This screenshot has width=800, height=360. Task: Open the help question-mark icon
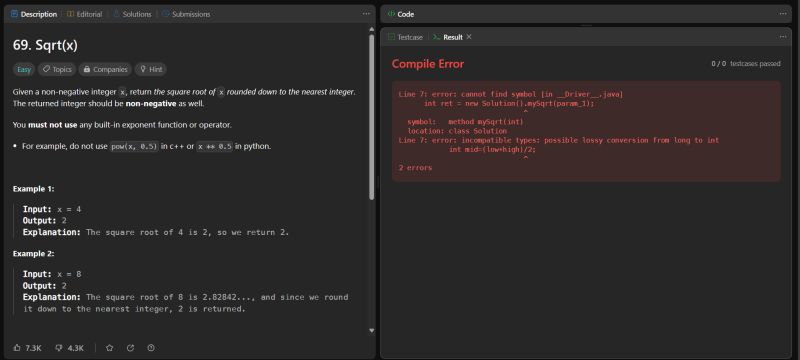click(x=151, y=348)
